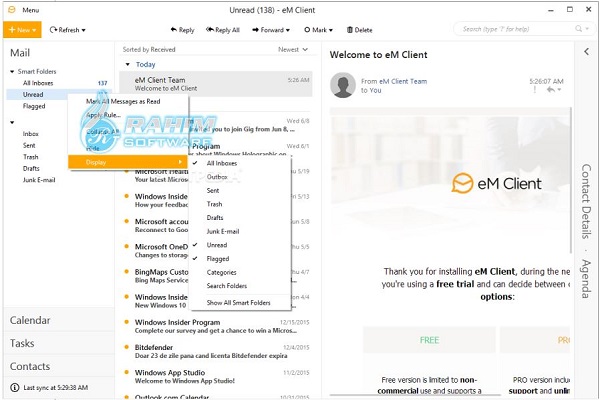Click the Reply toolbar button
600x400 pixels.
[183, 30]
